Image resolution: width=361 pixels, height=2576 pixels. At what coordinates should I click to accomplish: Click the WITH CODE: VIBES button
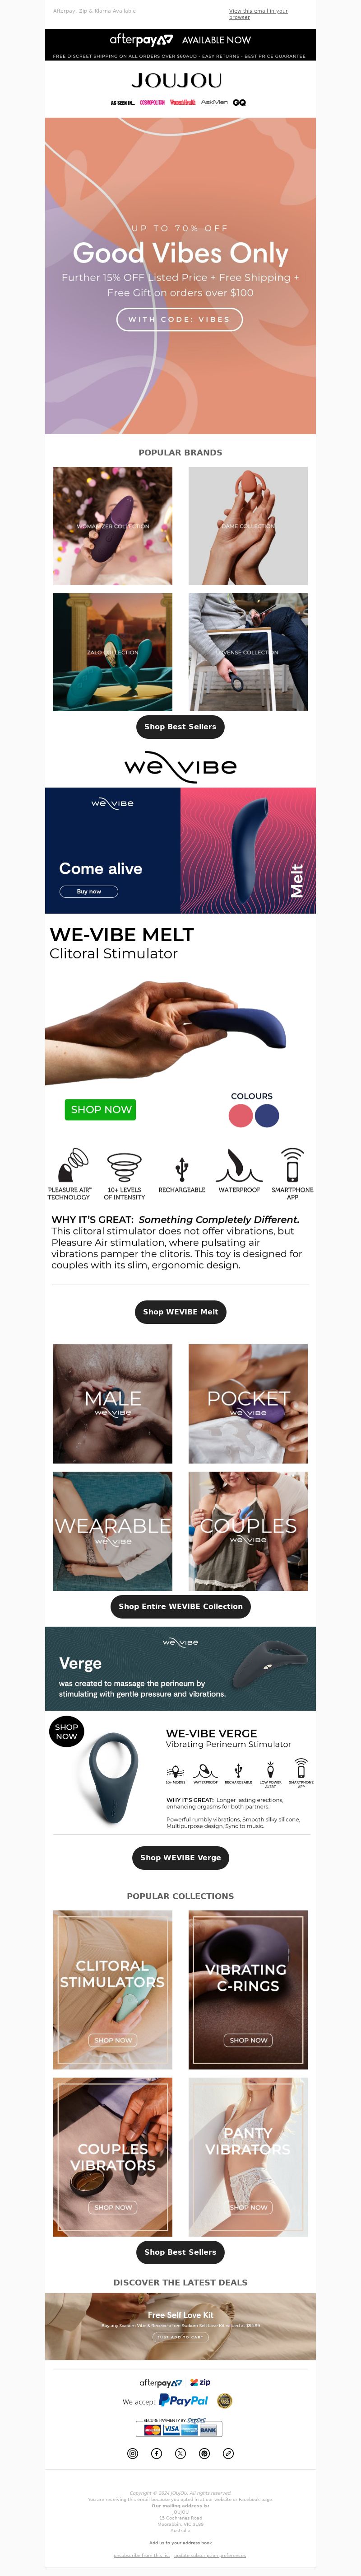180,319
